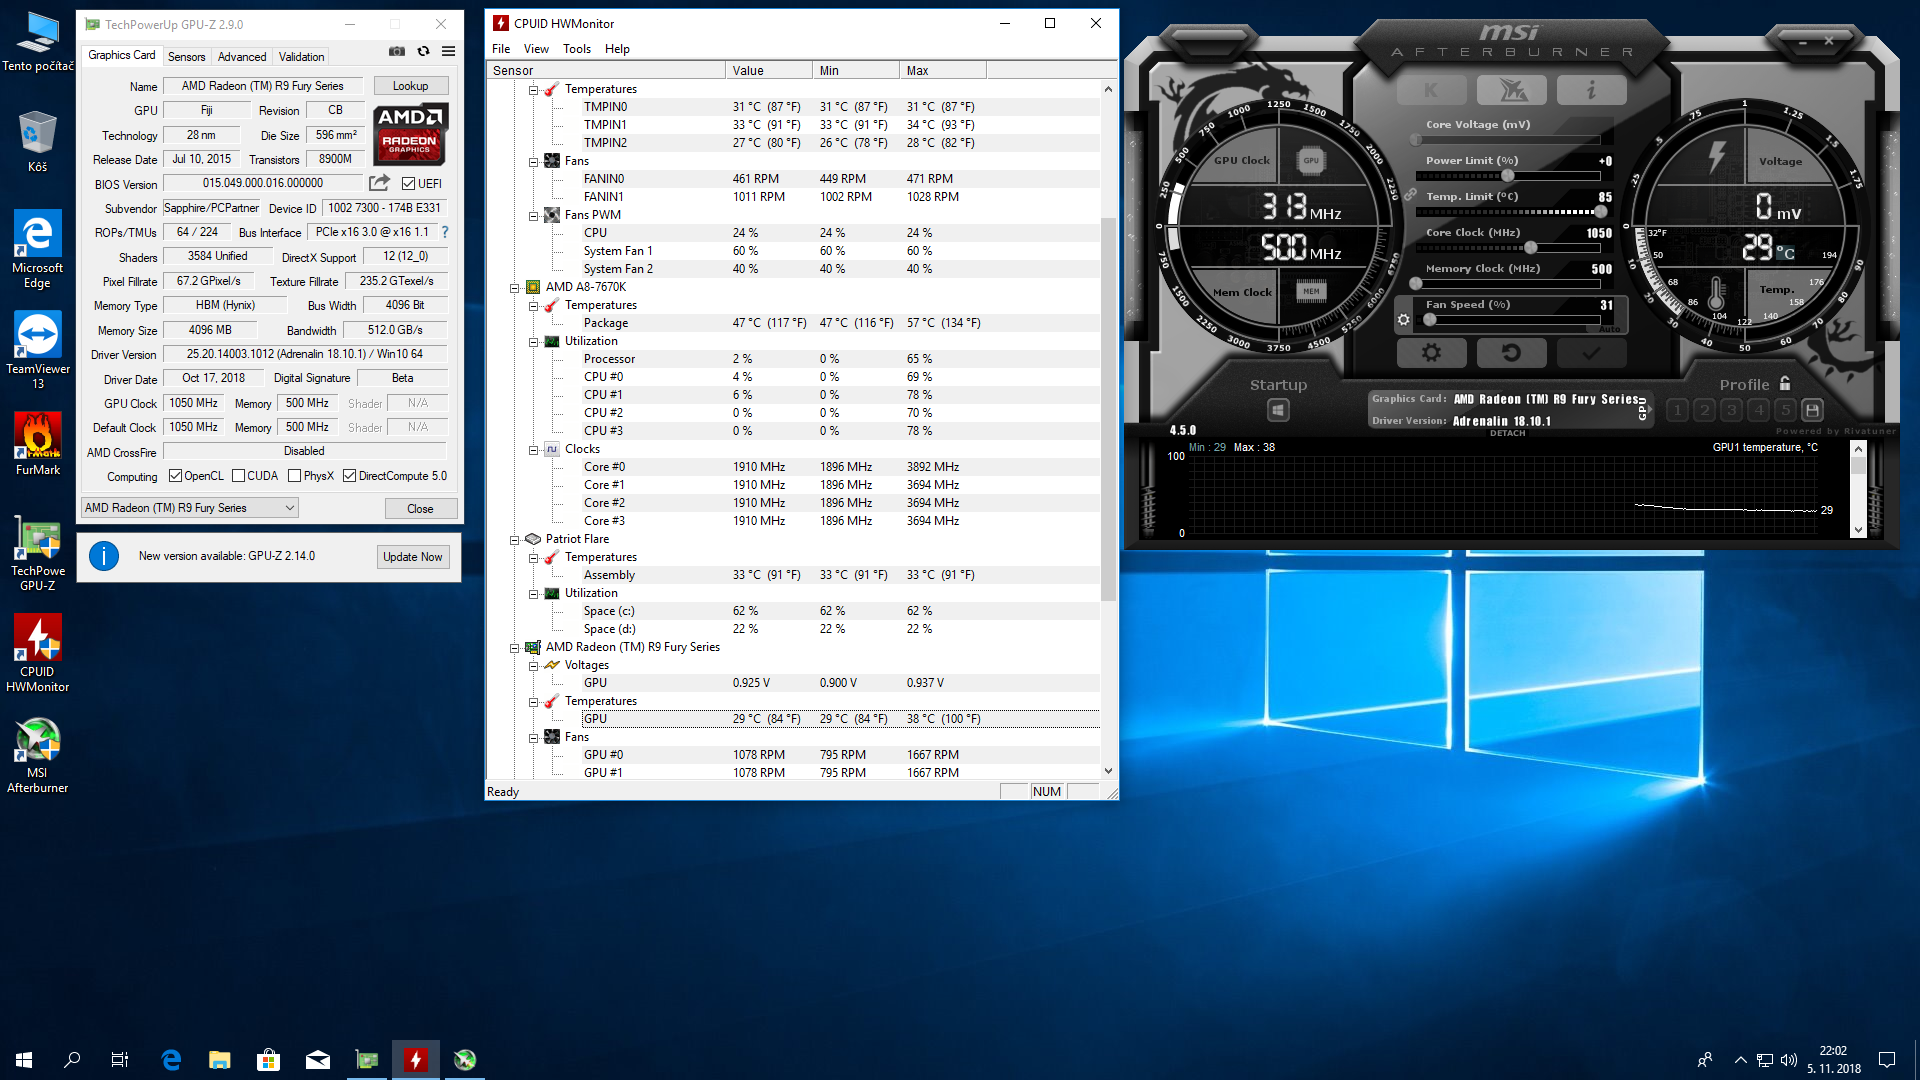This screenshot has height=1080, width=1920.
Task: Toggle Auto fan speed in Afterburner
Action: (x=1609, y=329)
